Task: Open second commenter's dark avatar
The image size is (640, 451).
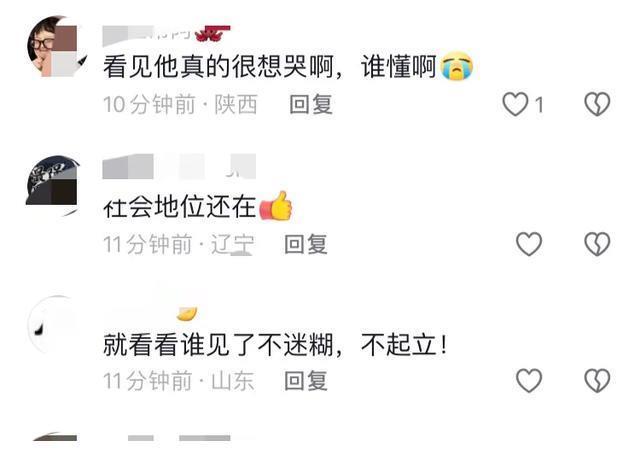Action: (53, 185)
